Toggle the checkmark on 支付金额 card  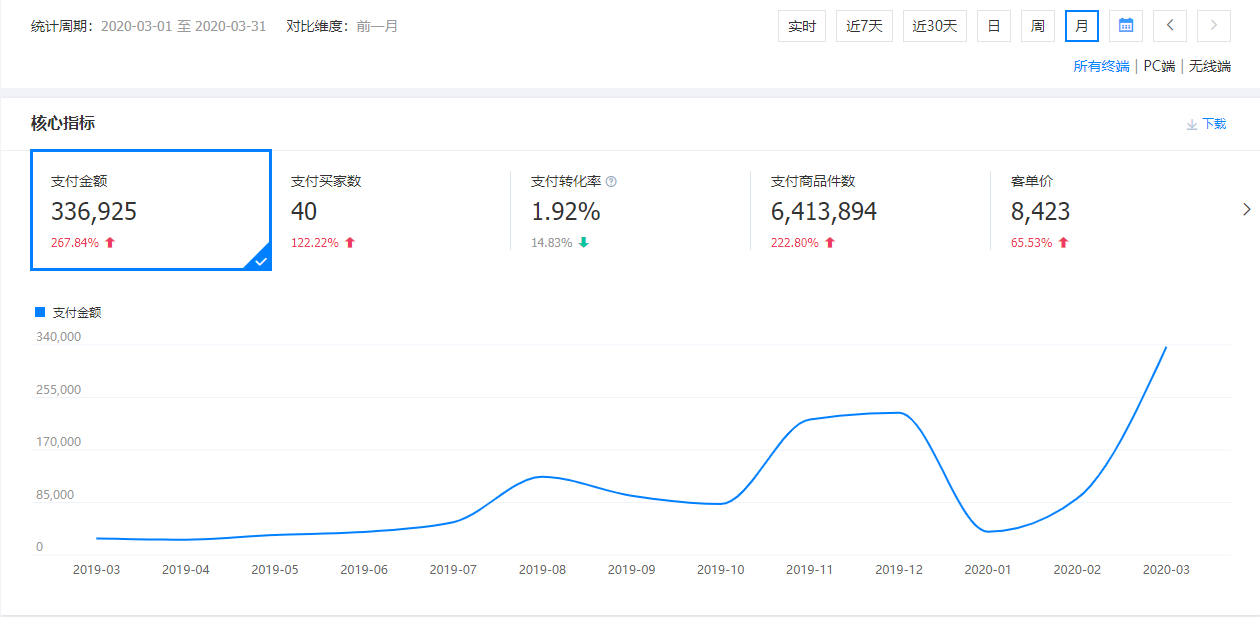click(259, 260)
